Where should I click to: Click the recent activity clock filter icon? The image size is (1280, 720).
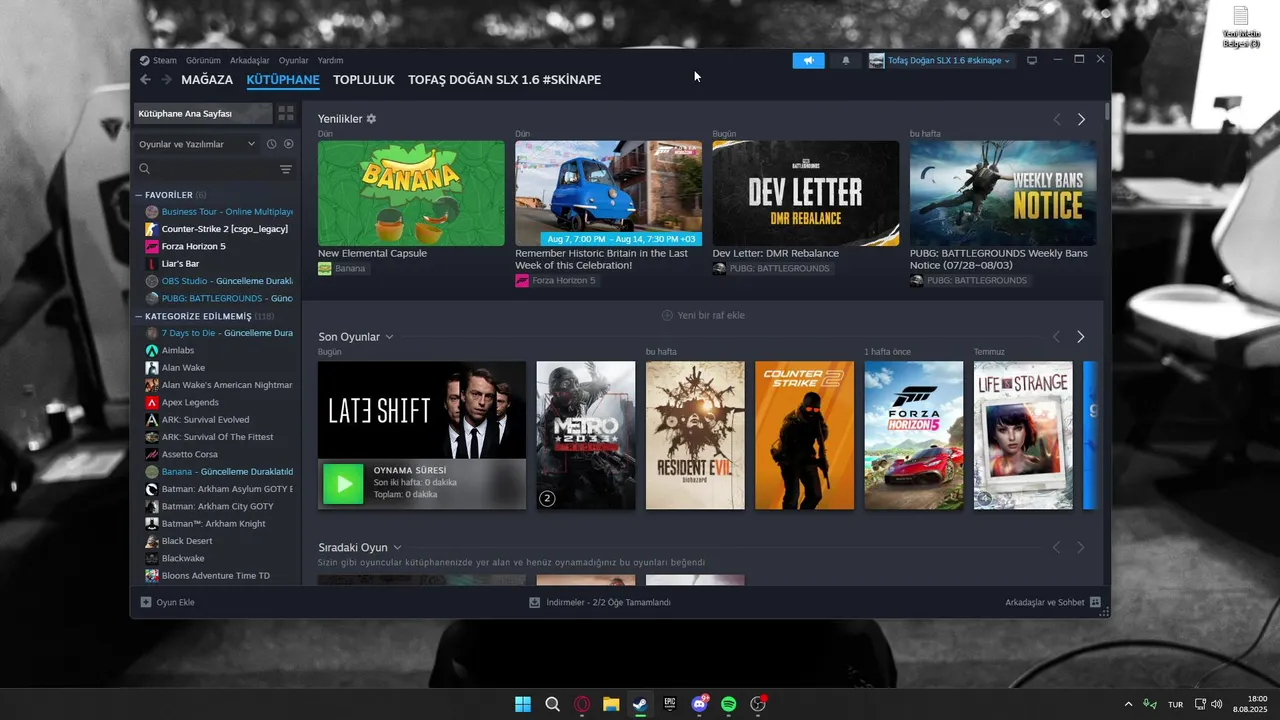click(271, 144)
